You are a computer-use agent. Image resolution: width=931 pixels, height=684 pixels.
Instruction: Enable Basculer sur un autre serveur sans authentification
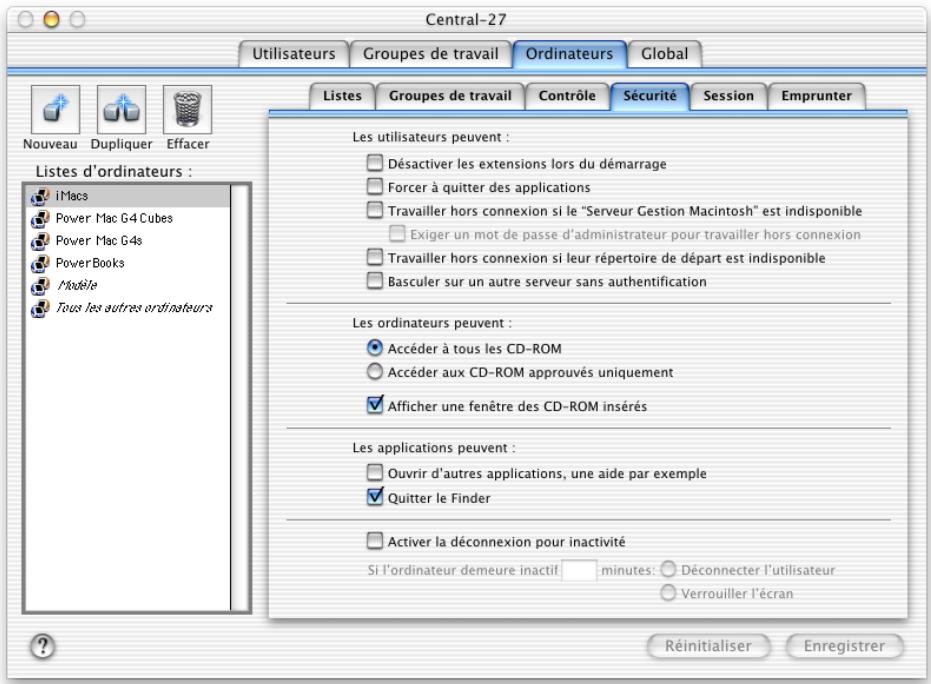coord(375,280)
